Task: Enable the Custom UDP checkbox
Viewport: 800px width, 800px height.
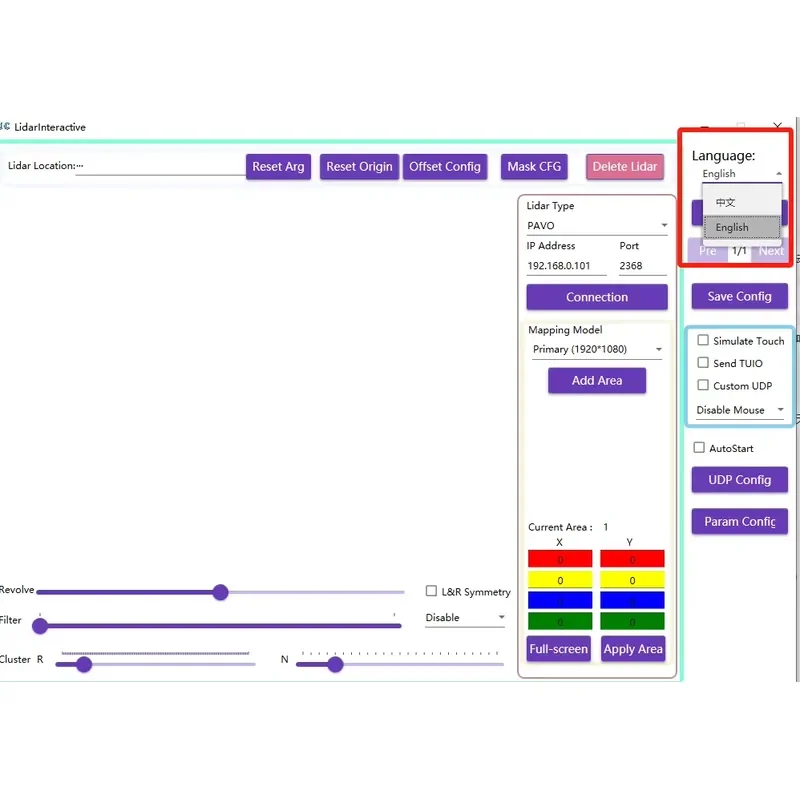Action: (x=703, y=385)
